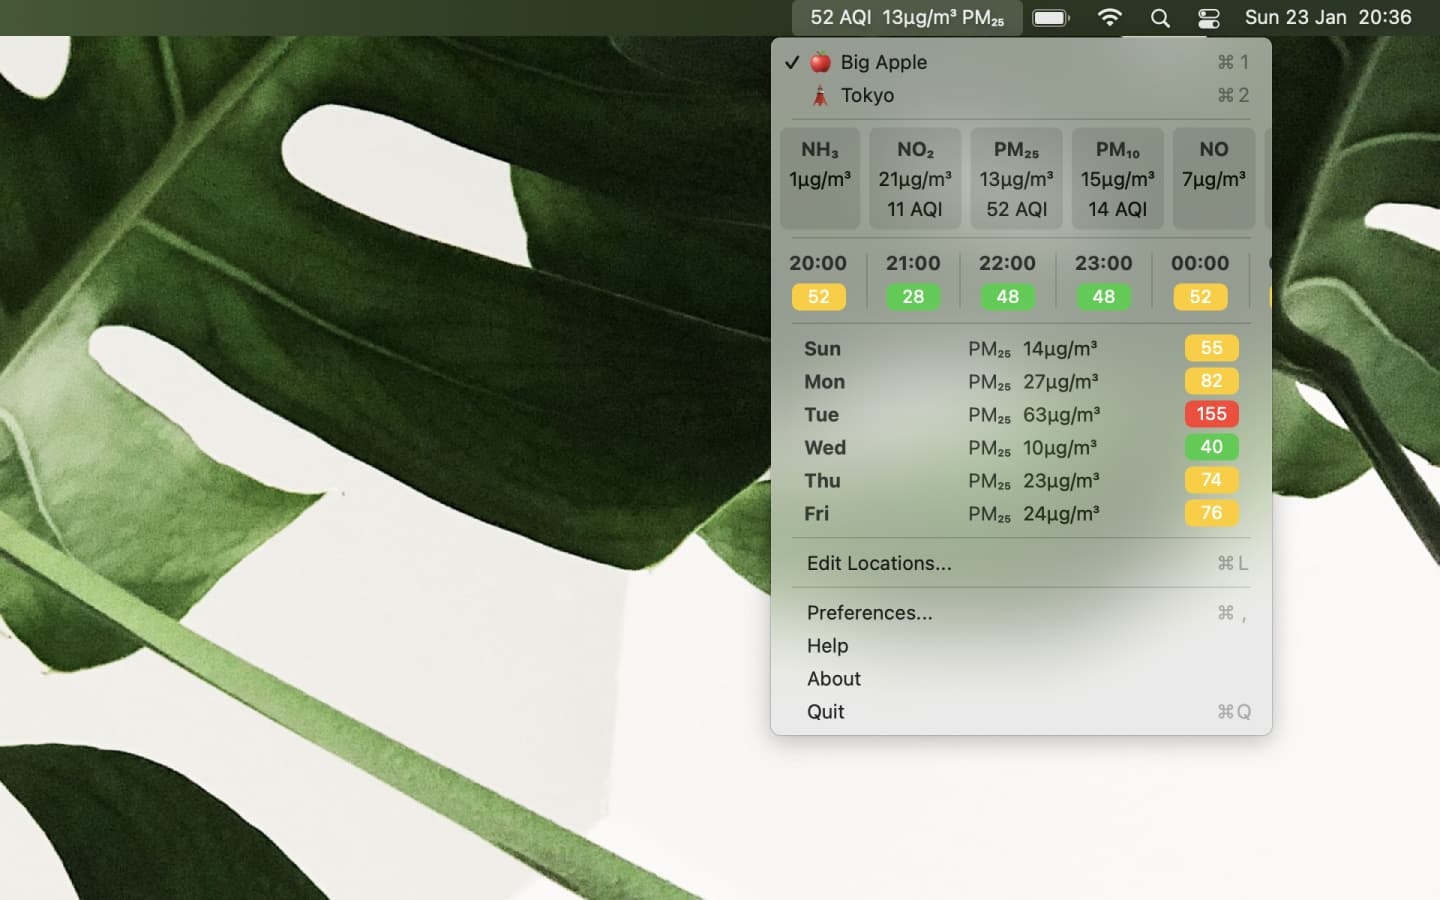Open Preferences… from the menu
Image resolution: width=1440 pixels, height=900 pixels.
pyautogui.click(x=869, y=612)
